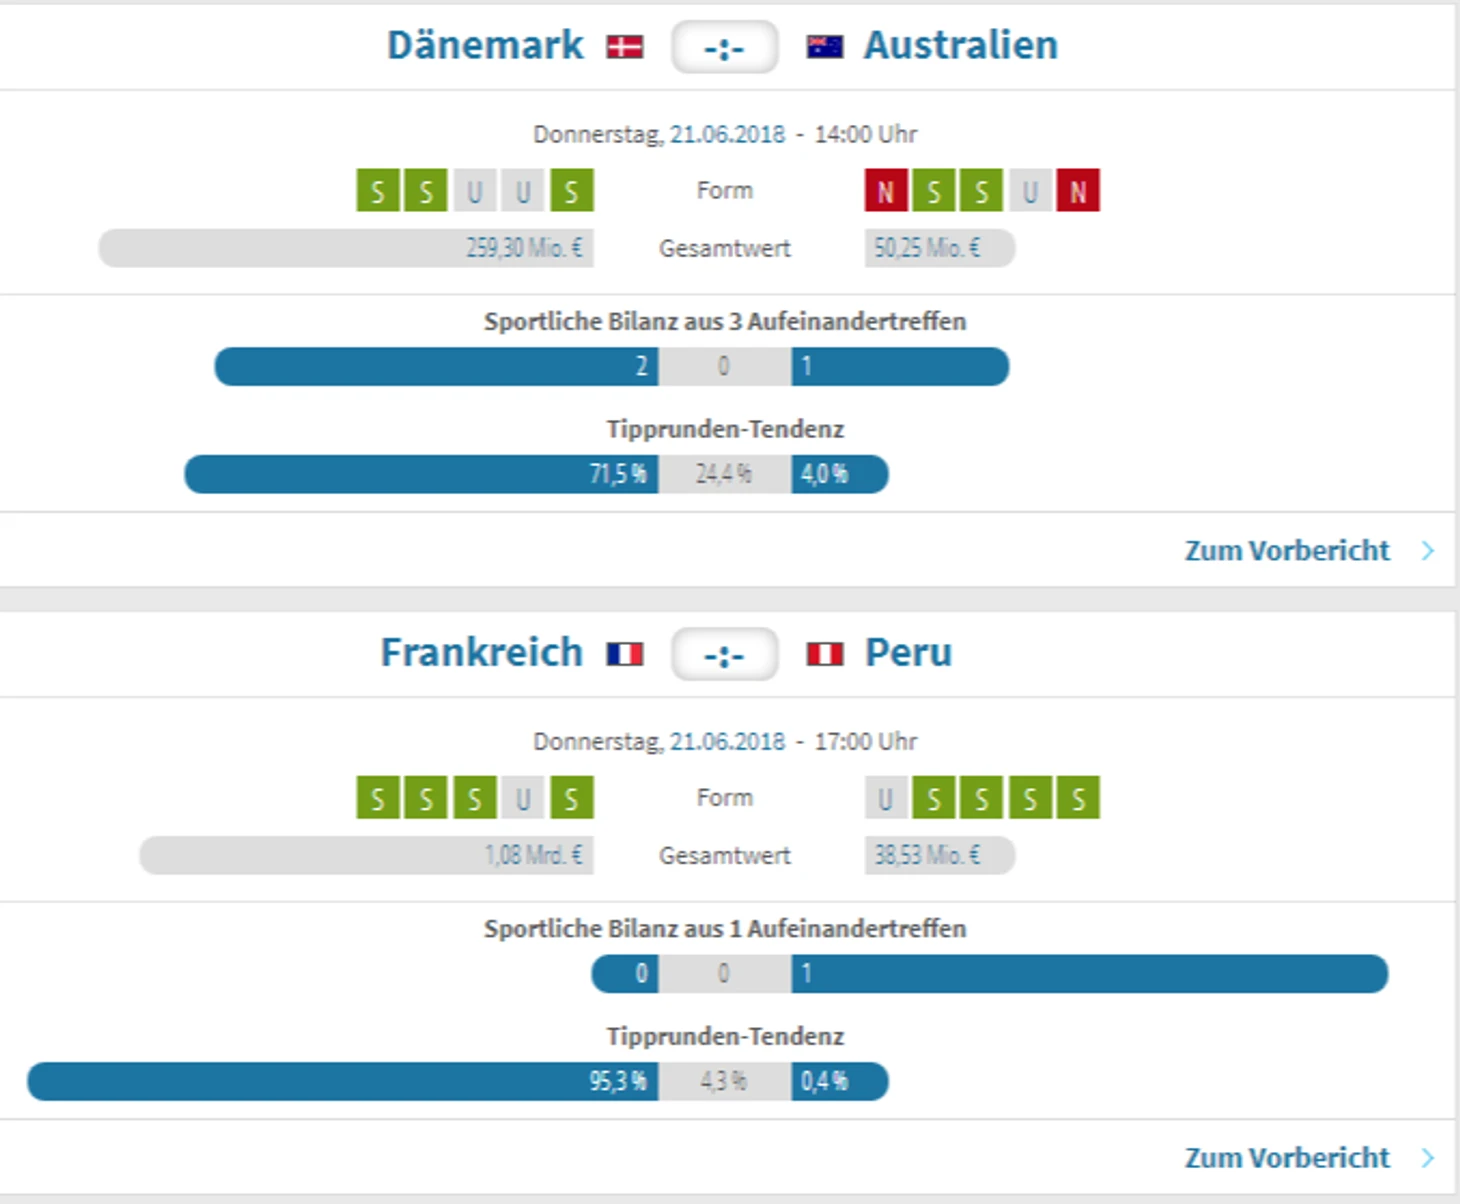This screenshot has height=1204, width=1460.
Task: Open Zum Vorbericht for Dänemark–Australien
Action: click(1287, 551)
